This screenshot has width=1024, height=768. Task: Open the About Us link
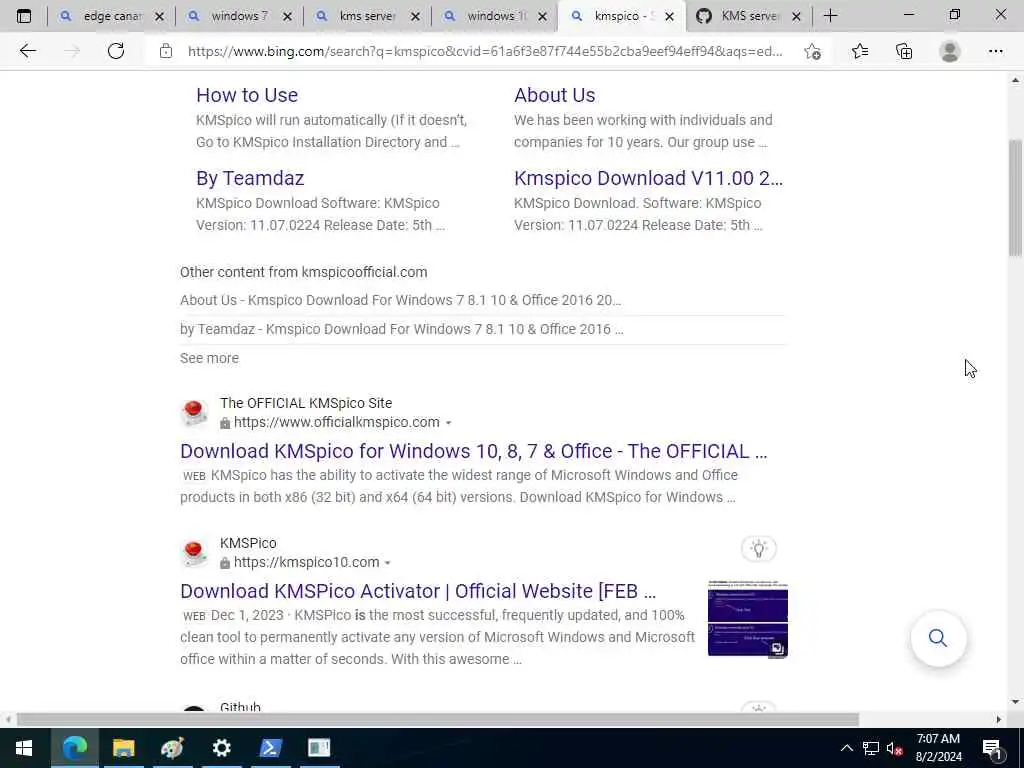(x=554, y=95)
